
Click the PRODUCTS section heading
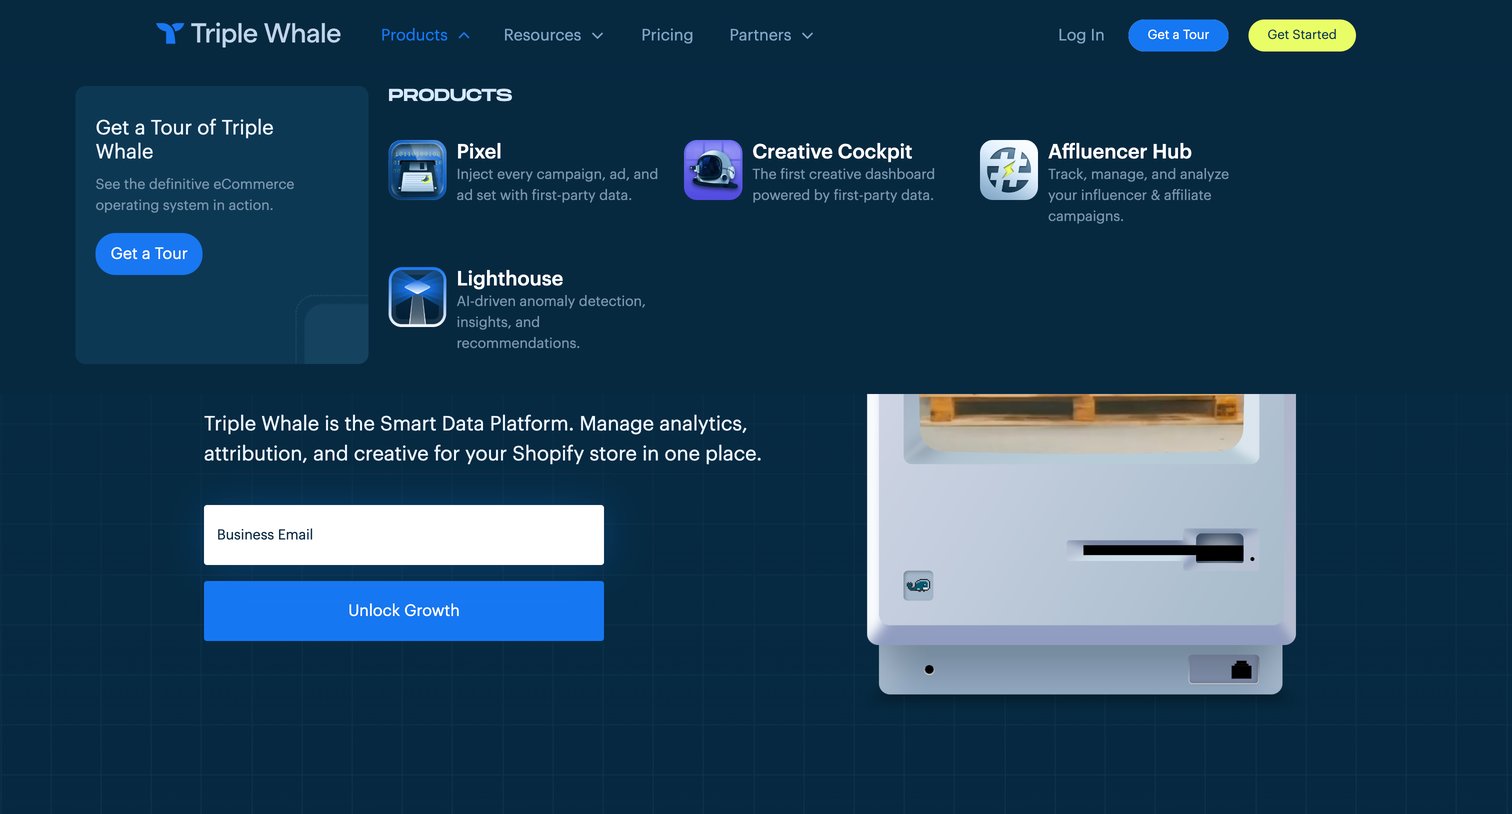[450, 95]
